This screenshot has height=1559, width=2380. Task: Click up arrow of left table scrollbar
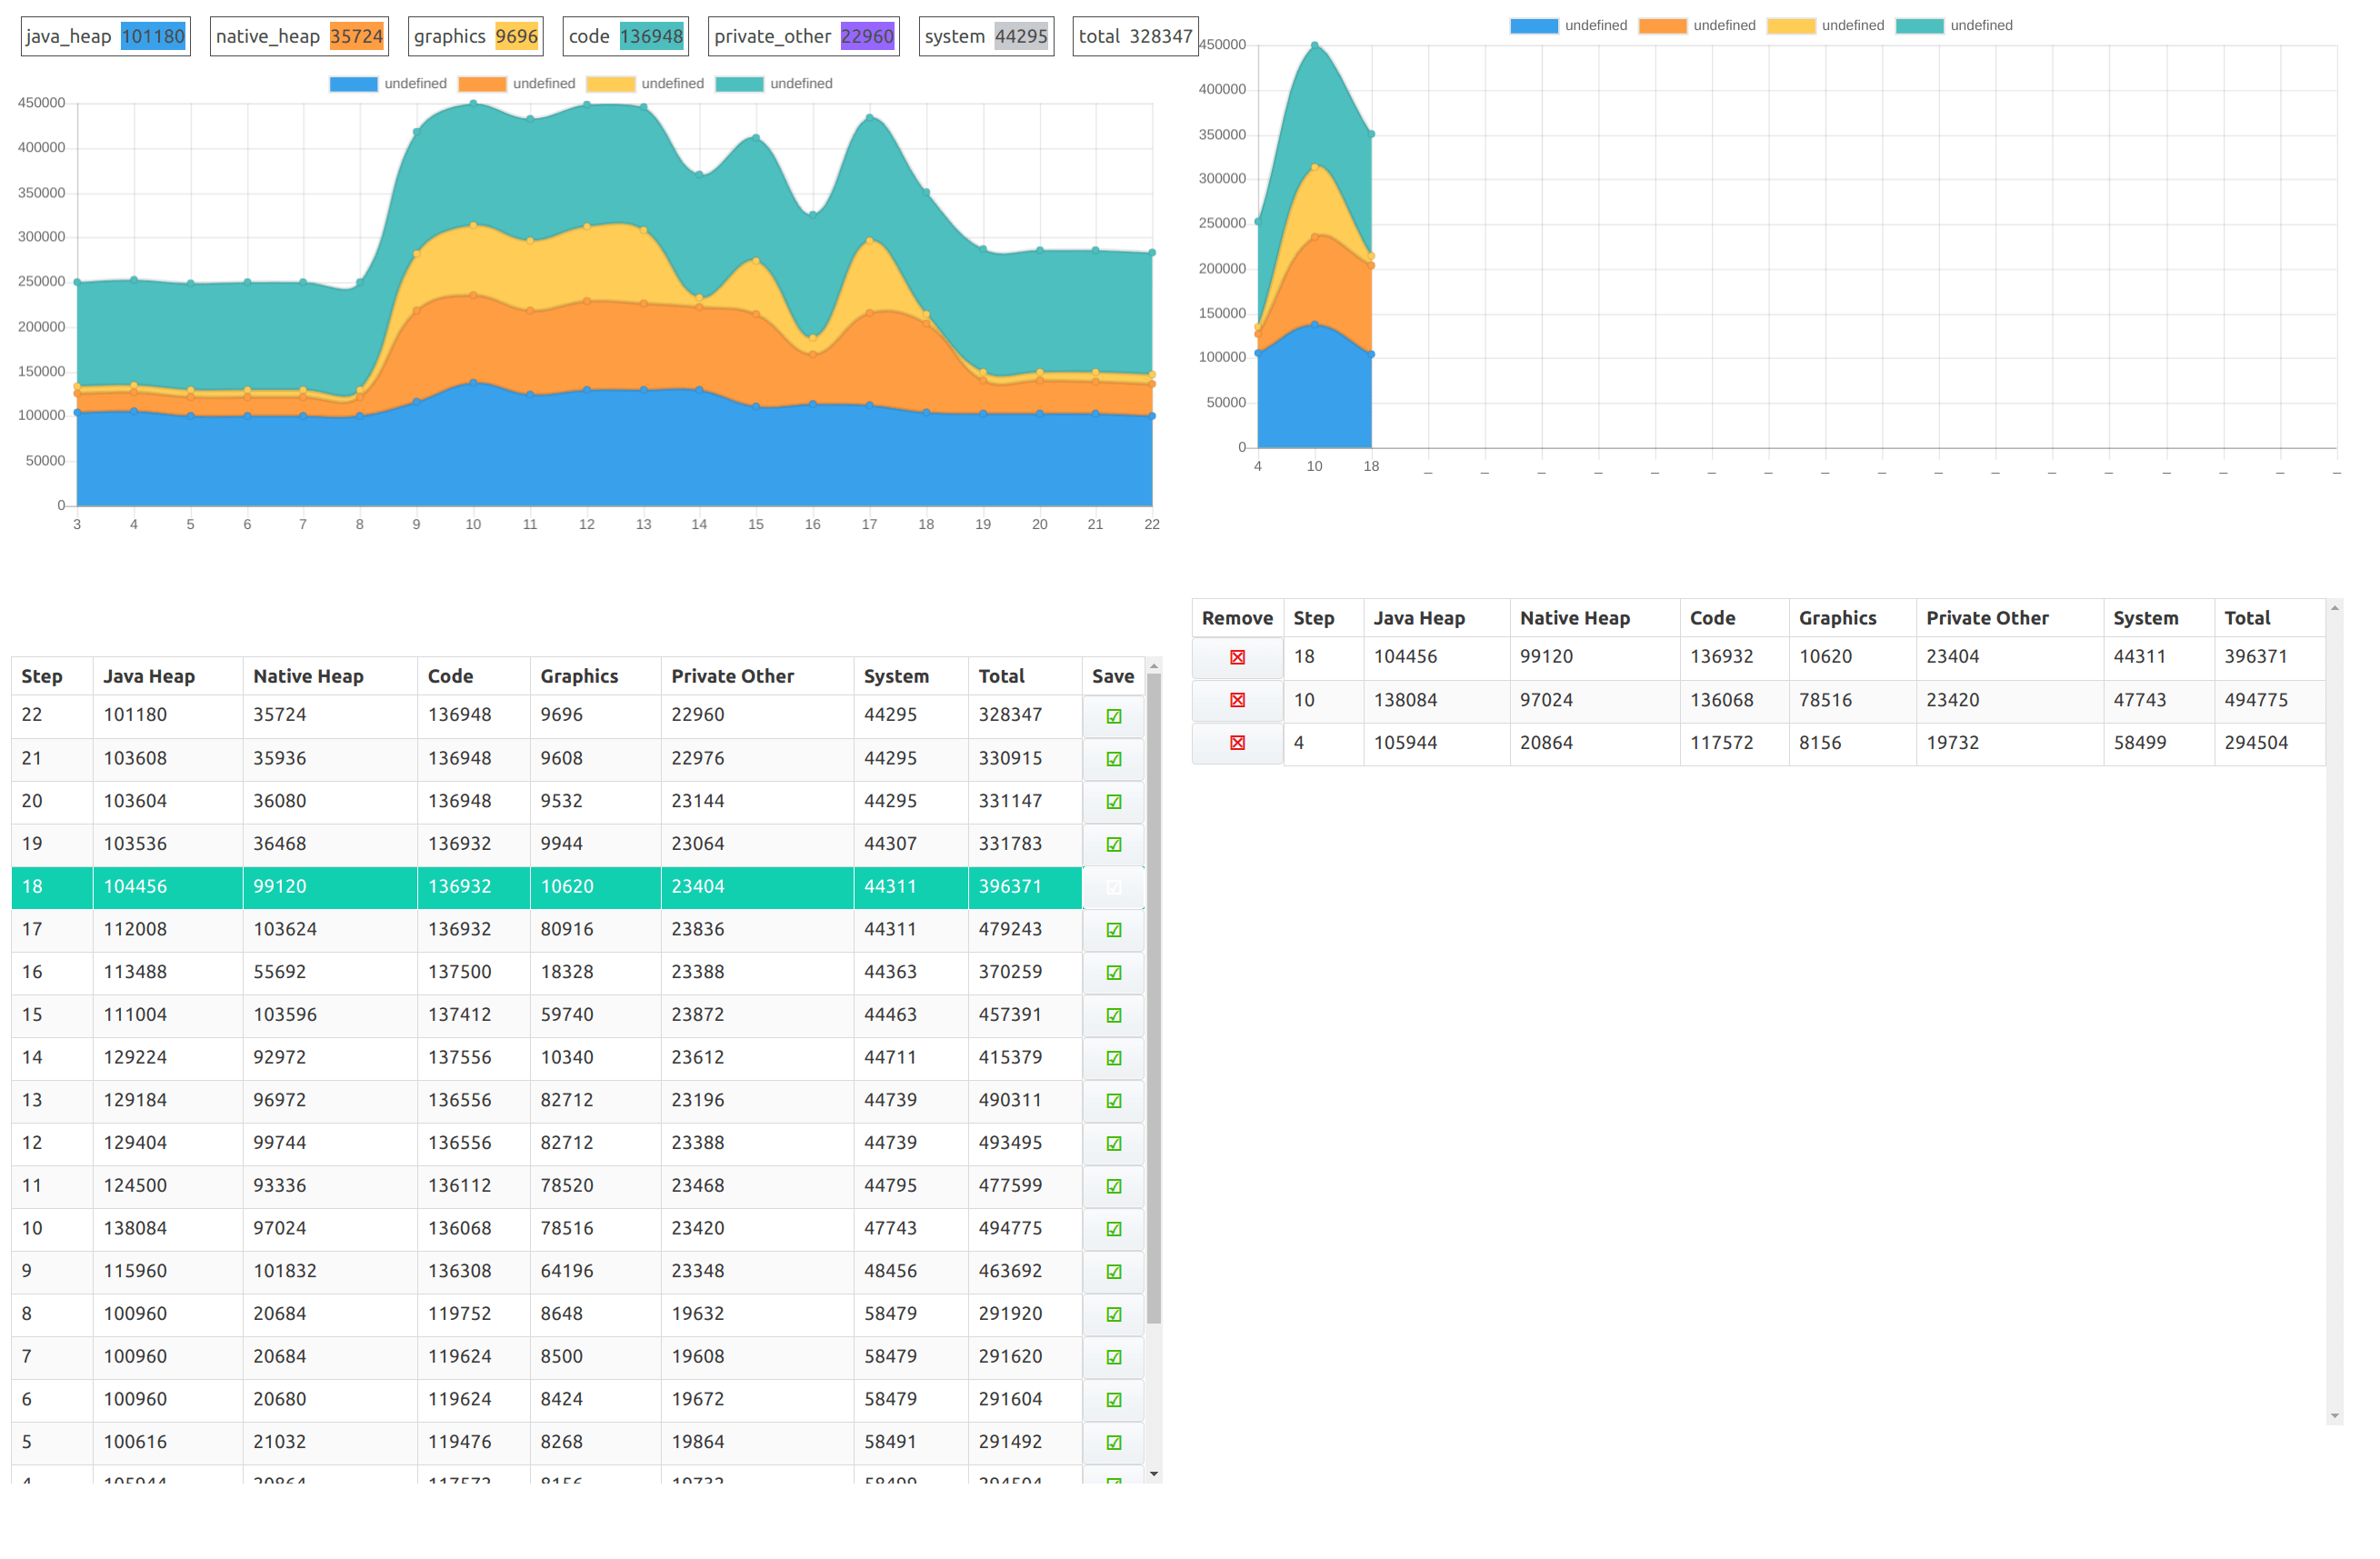coord(1154,666)
